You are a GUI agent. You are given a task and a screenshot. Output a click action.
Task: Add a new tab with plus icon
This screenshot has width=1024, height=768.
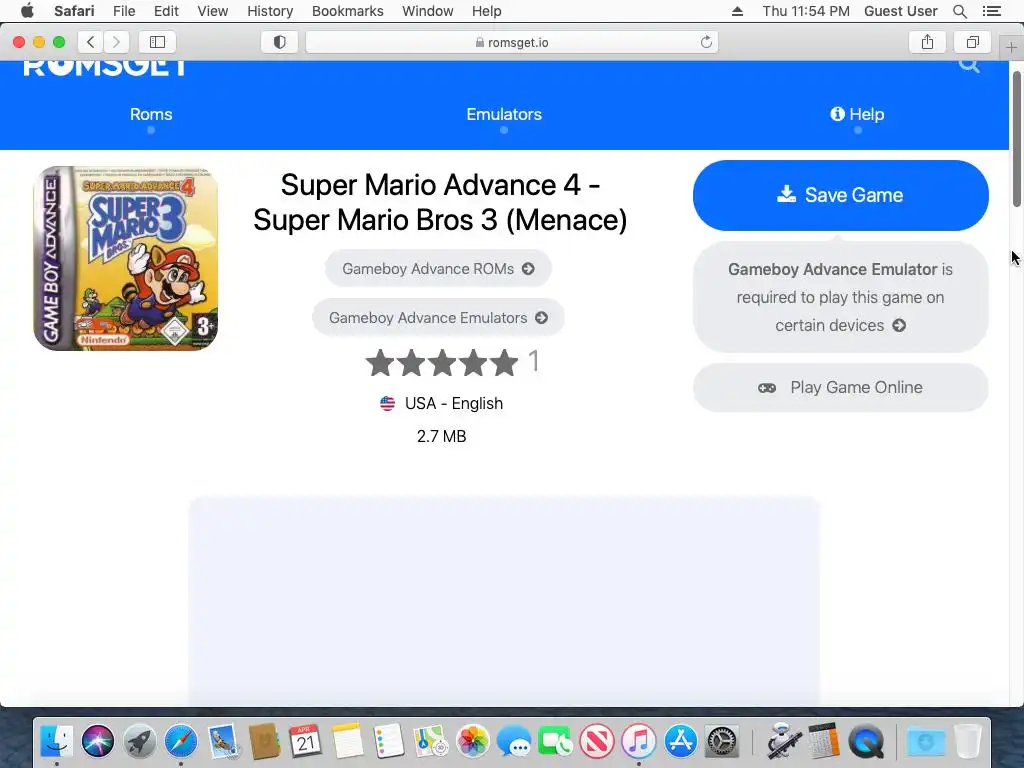[x=1012, y=47]
